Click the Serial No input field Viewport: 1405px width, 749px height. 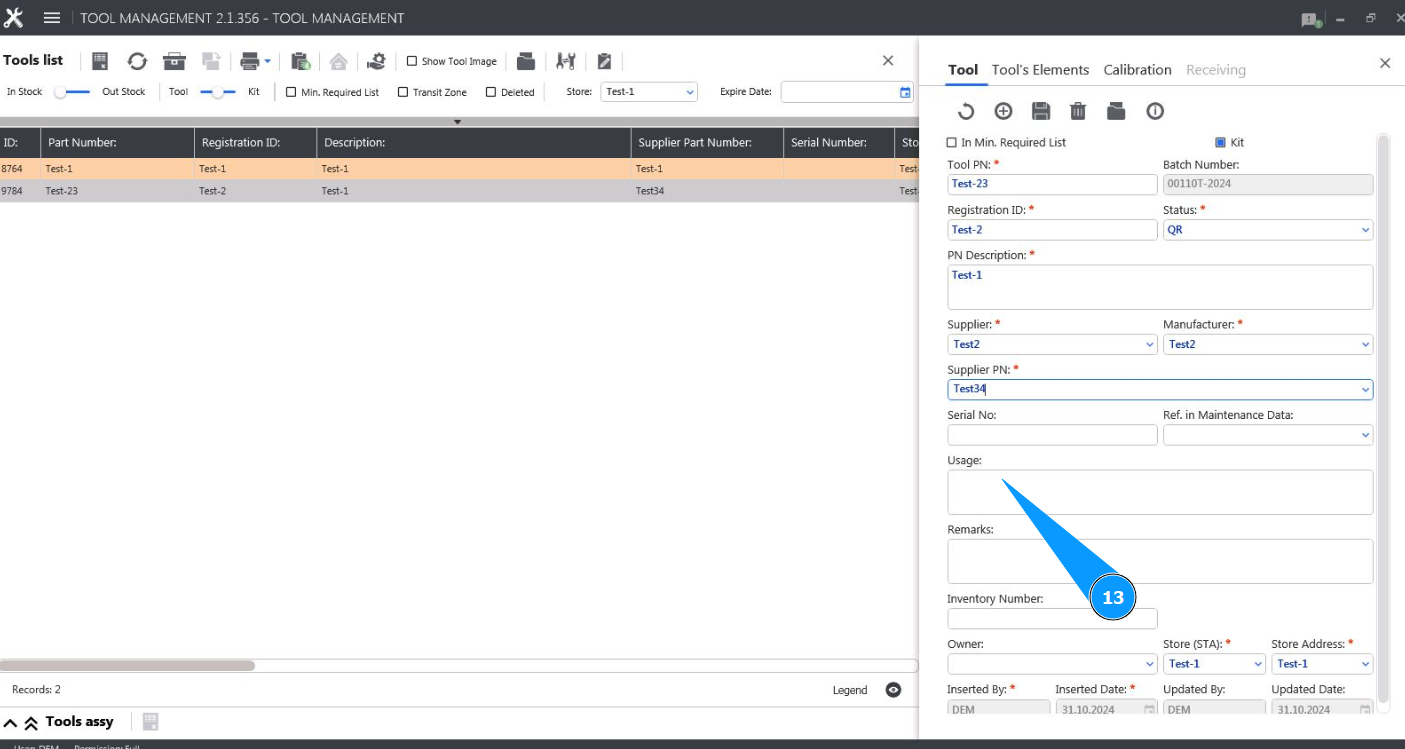click(x=1052, y=435)
